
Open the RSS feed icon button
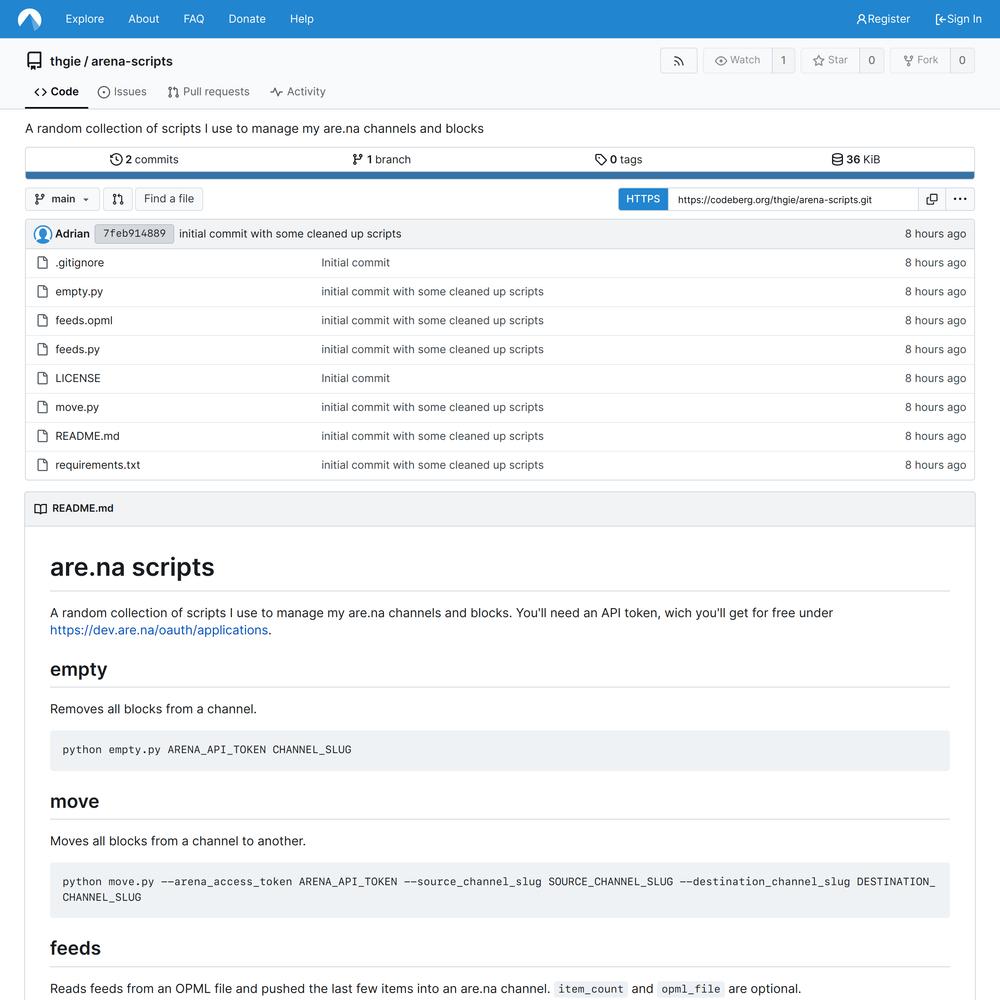(x=679, y=61)
